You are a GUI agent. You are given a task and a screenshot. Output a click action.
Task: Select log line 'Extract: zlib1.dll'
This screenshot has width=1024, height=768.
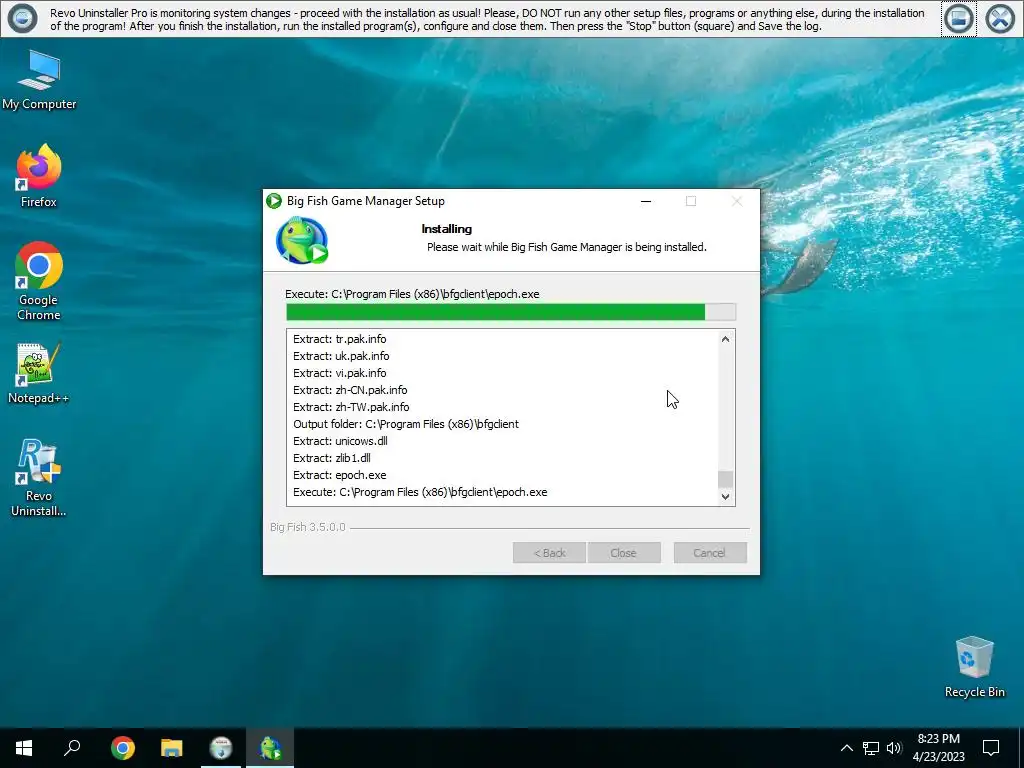(x=332, y=458)
